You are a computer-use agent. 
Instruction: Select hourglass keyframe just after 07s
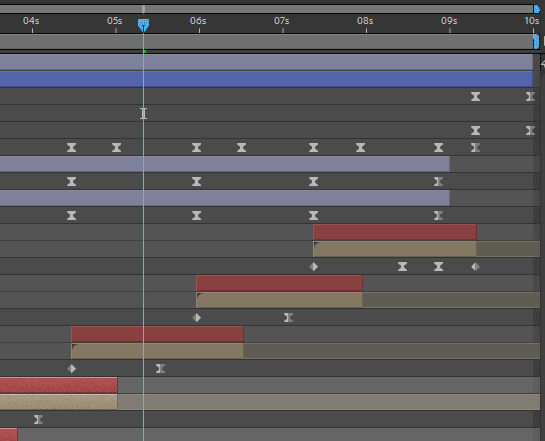click(288, 318)
